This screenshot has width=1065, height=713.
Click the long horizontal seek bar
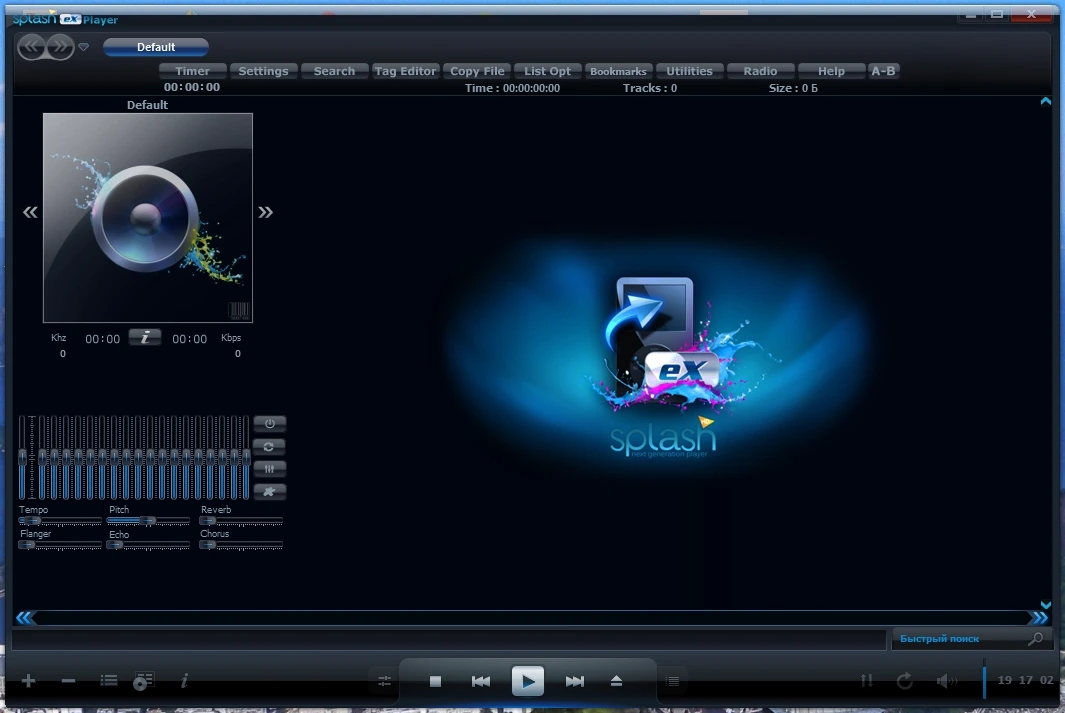532,617
